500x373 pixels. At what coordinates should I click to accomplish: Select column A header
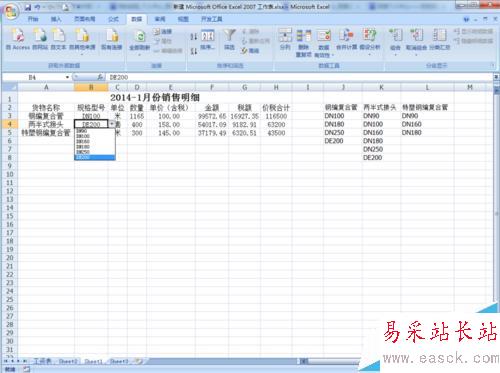(x=46, y=87)
